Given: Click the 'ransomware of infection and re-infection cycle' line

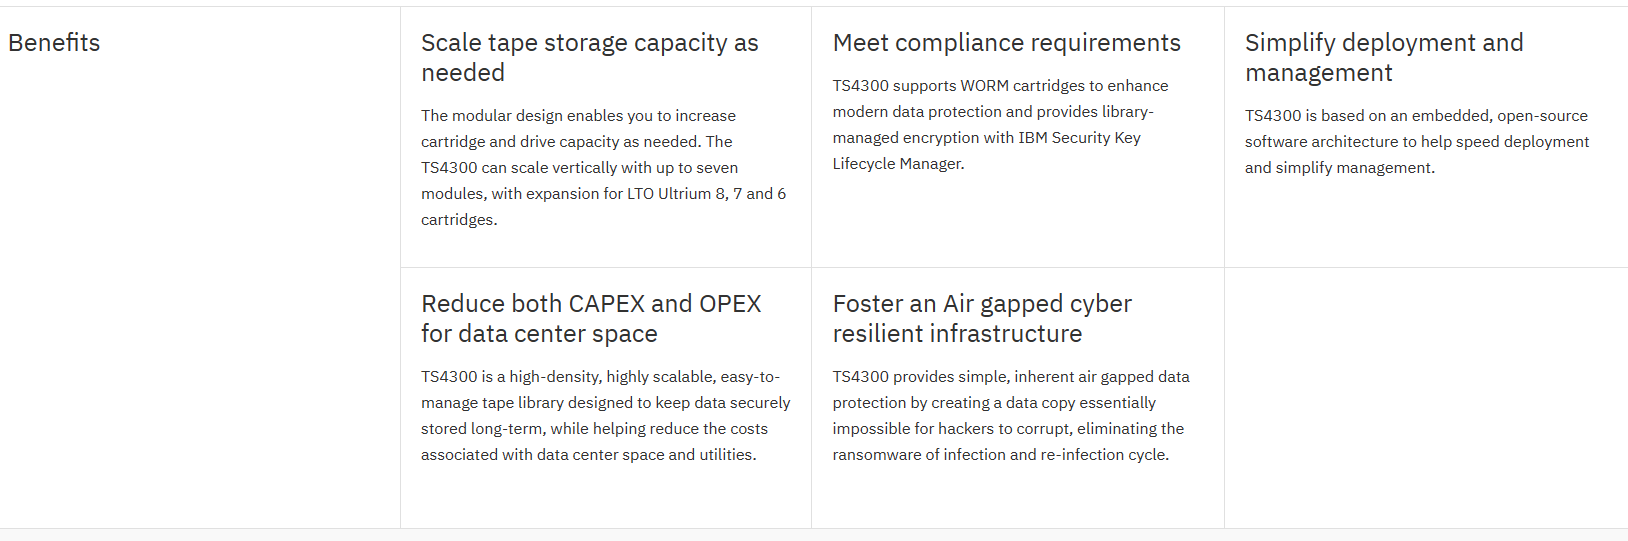Looking at the screenshot, I should click(1000, 455).
